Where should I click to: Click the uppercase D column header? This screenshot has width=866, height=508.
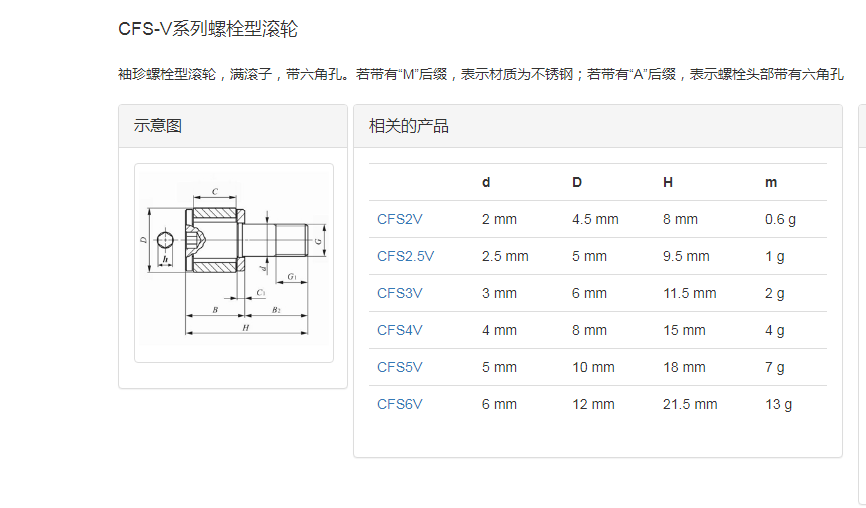[577, 182]
